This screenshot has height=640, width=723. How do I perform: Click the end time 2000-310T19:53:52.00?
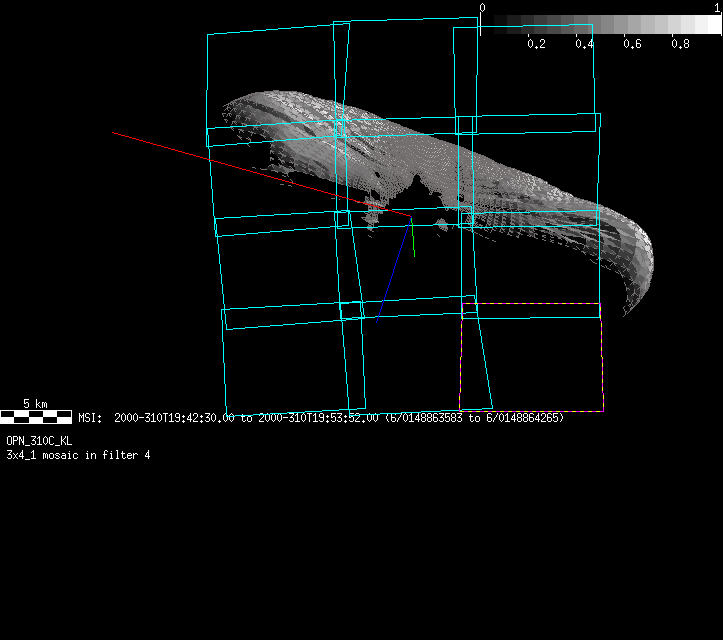tap(318, 417)
